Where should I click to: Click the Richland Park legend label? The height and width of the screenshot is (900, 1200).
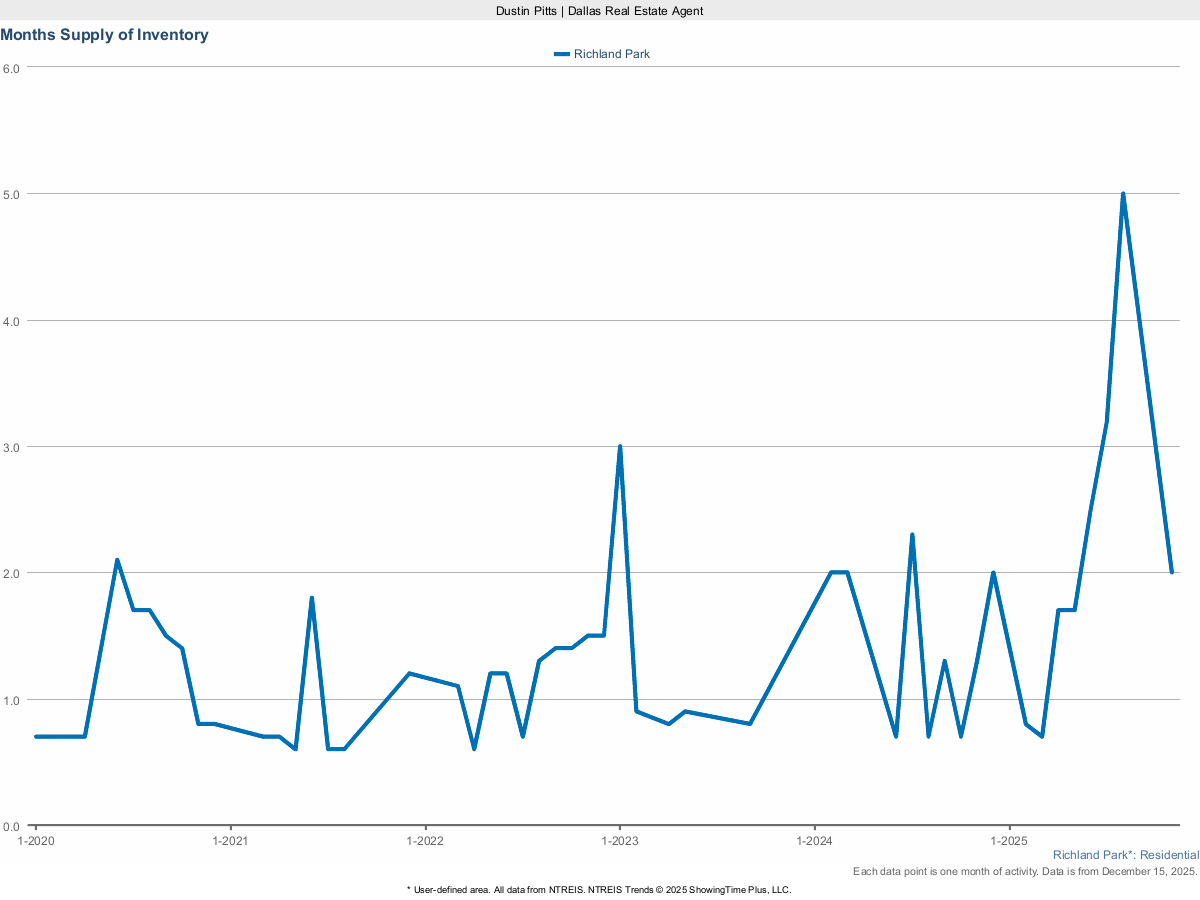coord(611,54)
